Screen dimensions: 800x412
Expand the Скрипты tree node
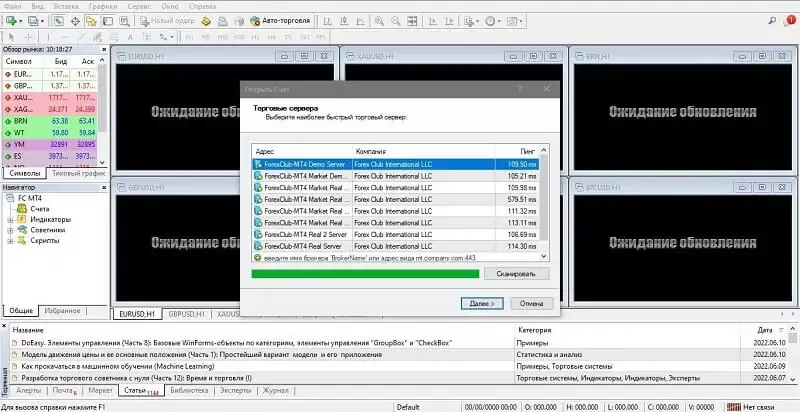pos(10,241)
